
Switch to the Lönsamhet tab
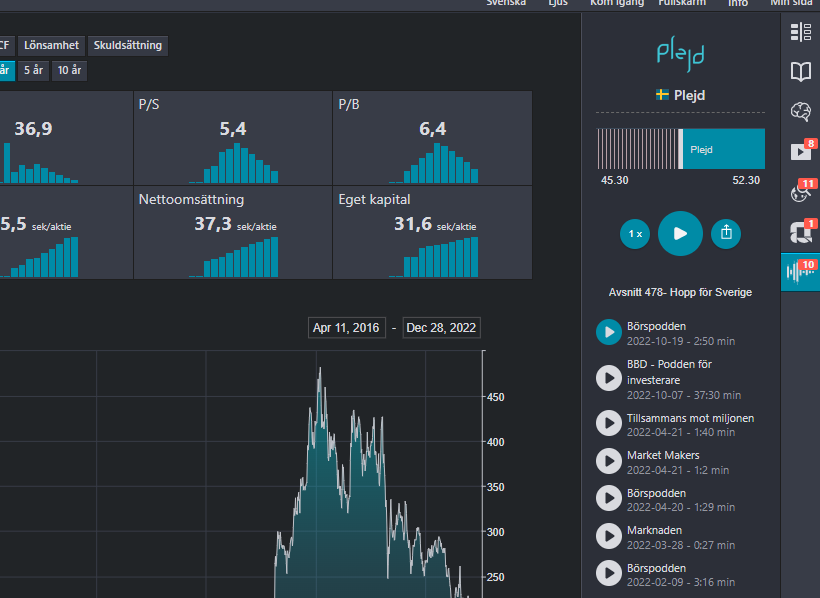[51, 46]
